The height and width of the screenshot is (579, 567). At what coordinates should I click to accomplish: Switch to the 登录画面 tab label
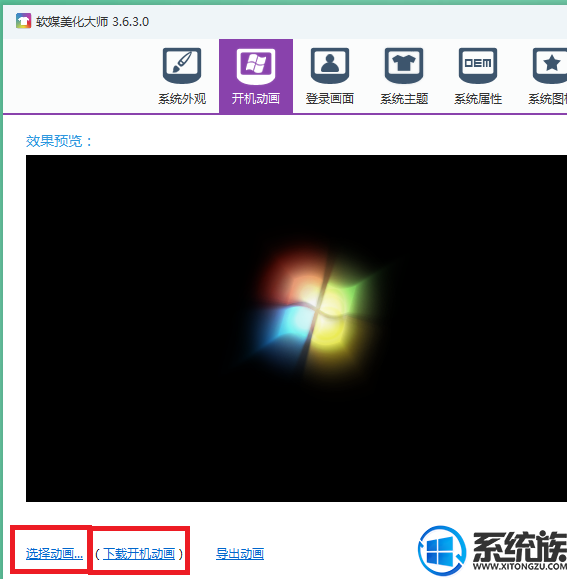pyautogui.click(x=330, y=99)
